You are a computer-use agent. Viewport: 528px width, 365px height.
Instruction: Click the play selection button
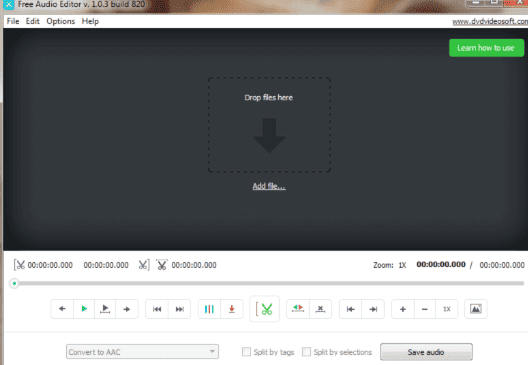pos(105,309)
